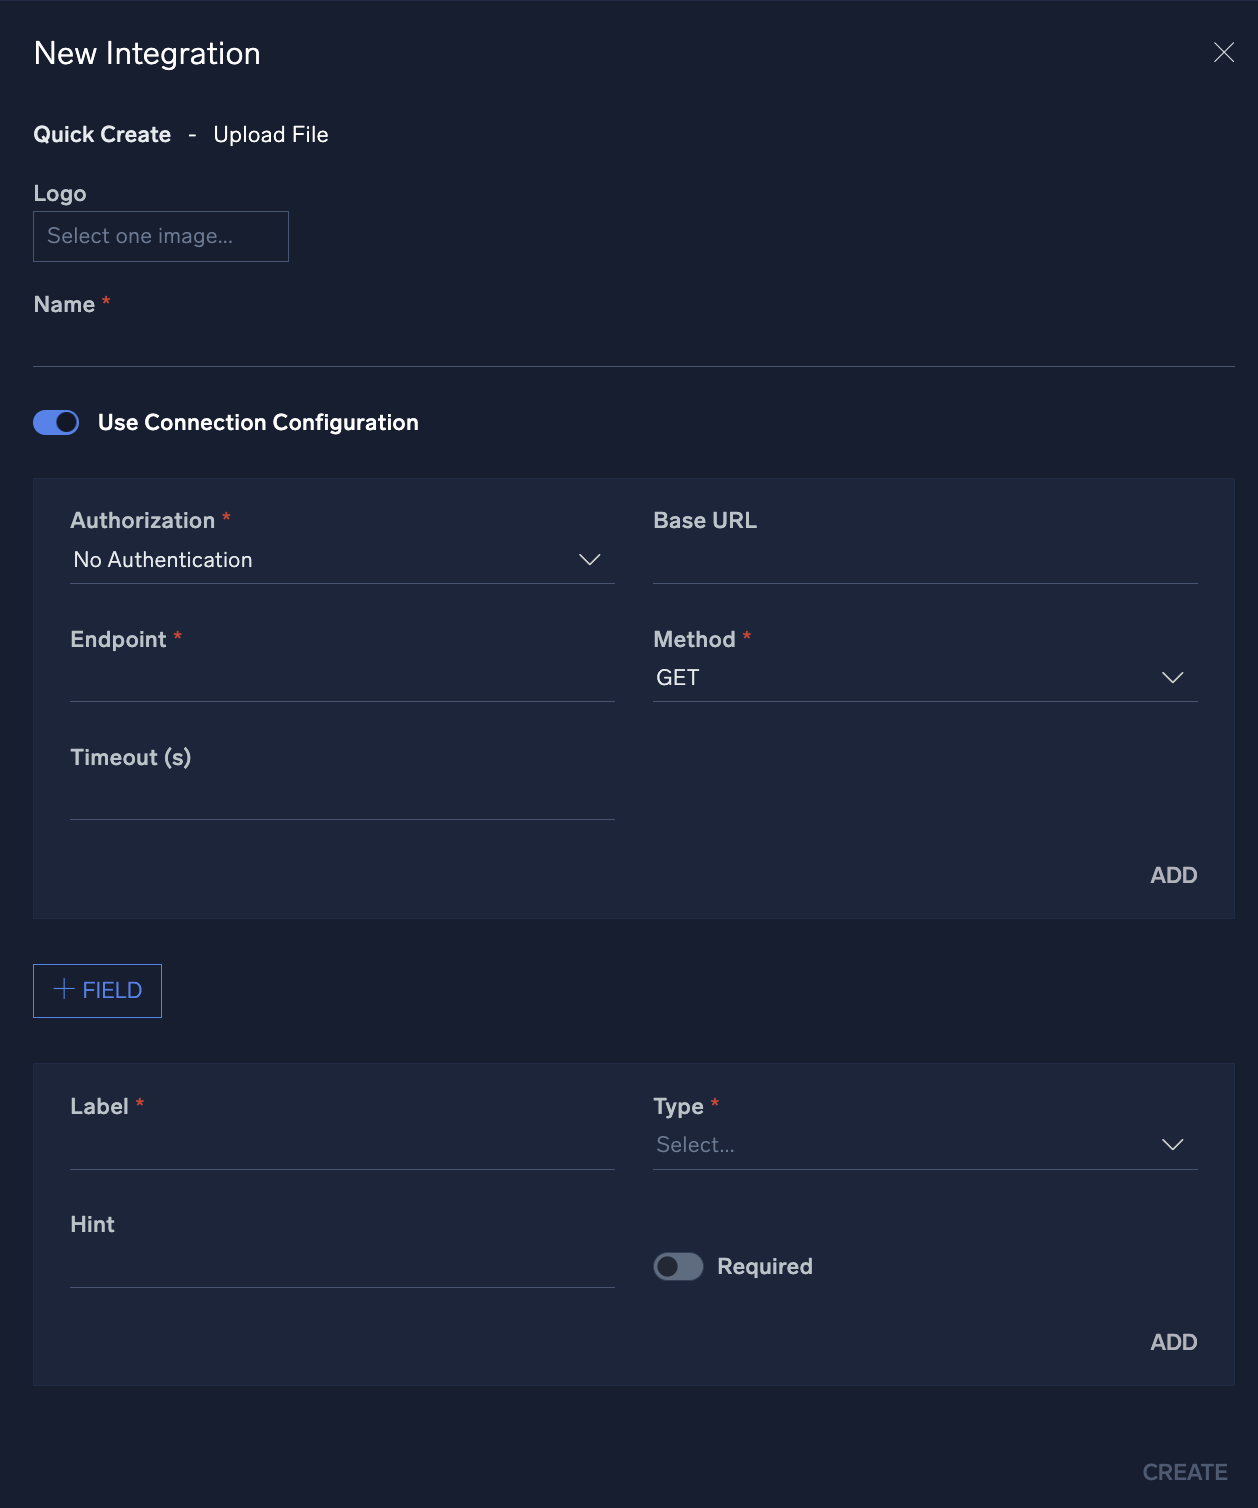Click the ADD link in connection configuration

(x=1173, y=875)
